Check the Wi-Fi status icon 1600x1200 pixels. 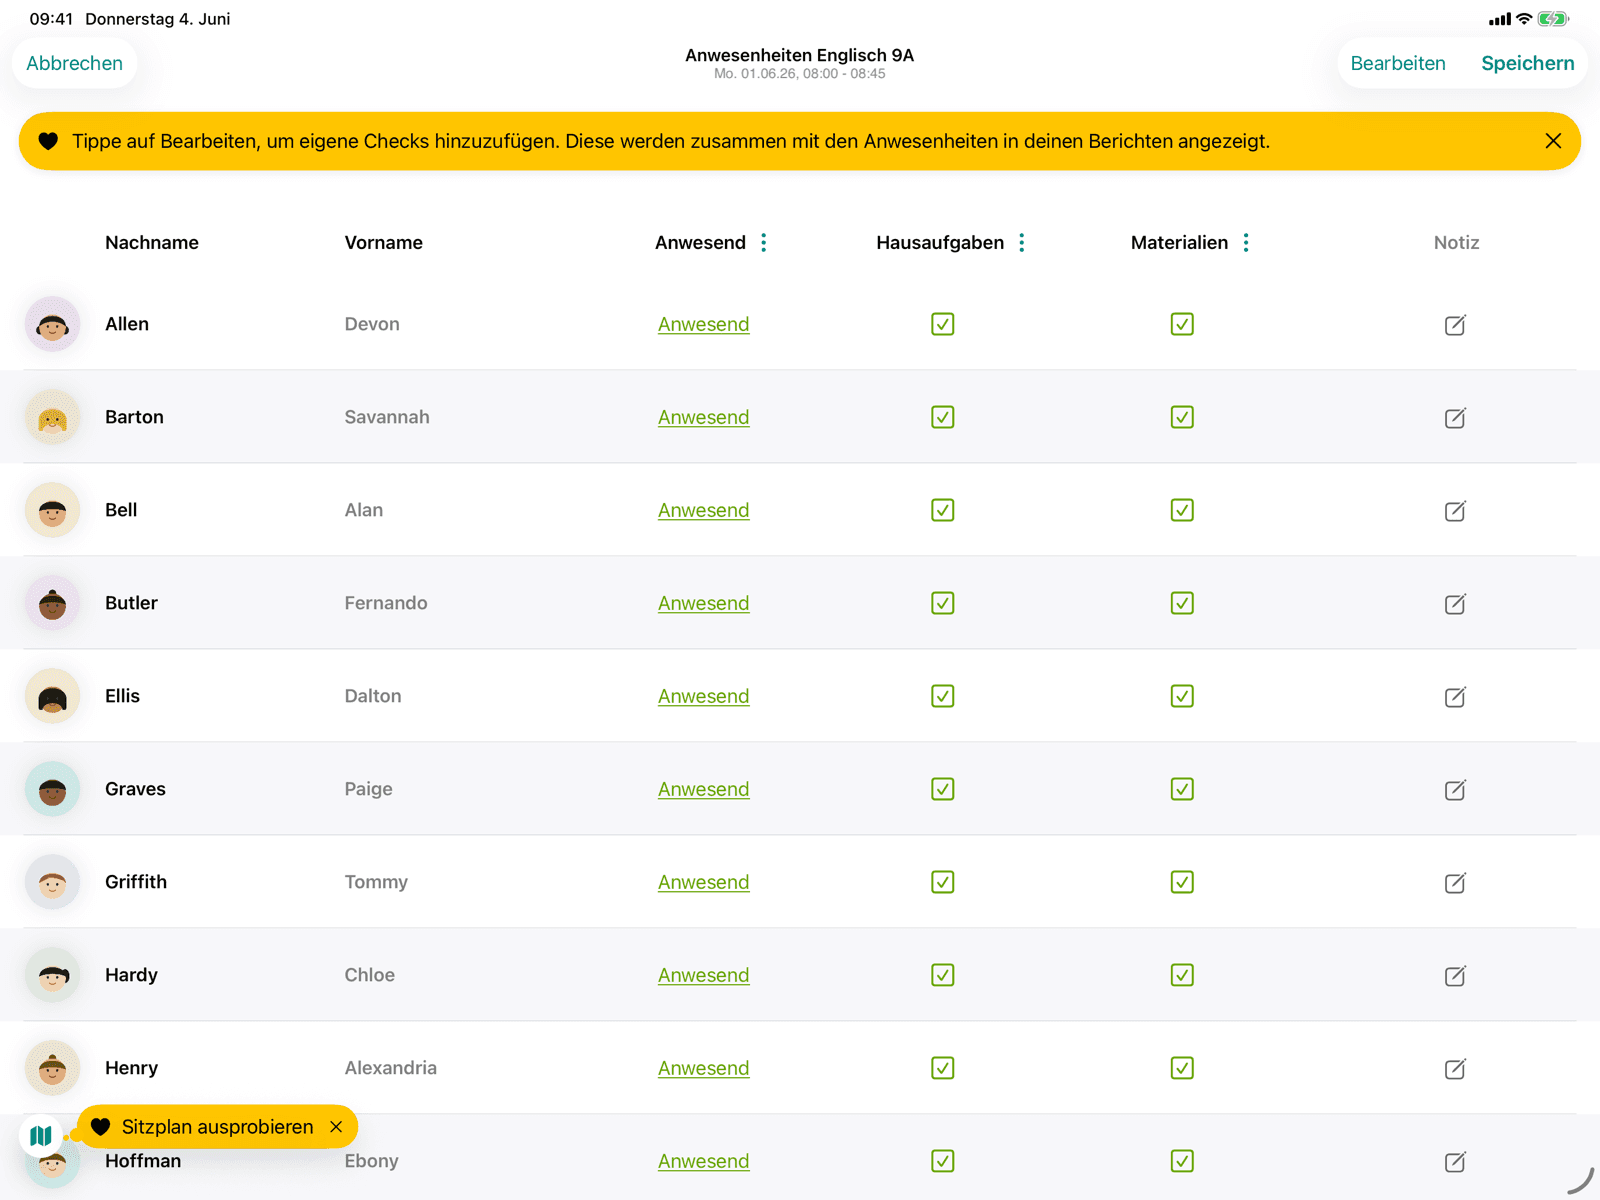1524,18
